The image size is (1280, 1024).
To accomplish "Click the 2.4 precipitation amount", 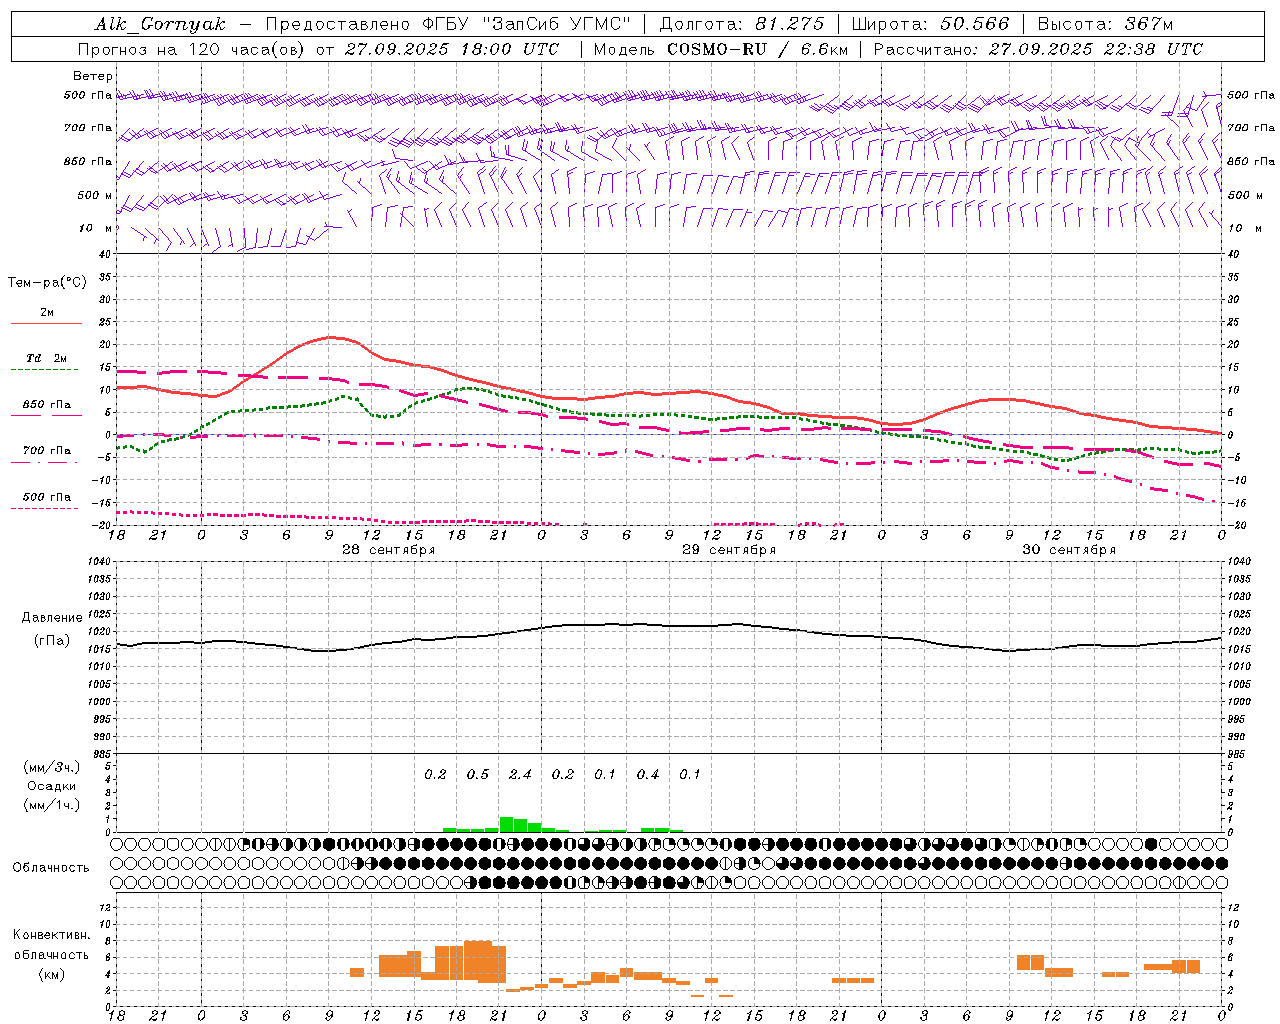I will 520,775.
